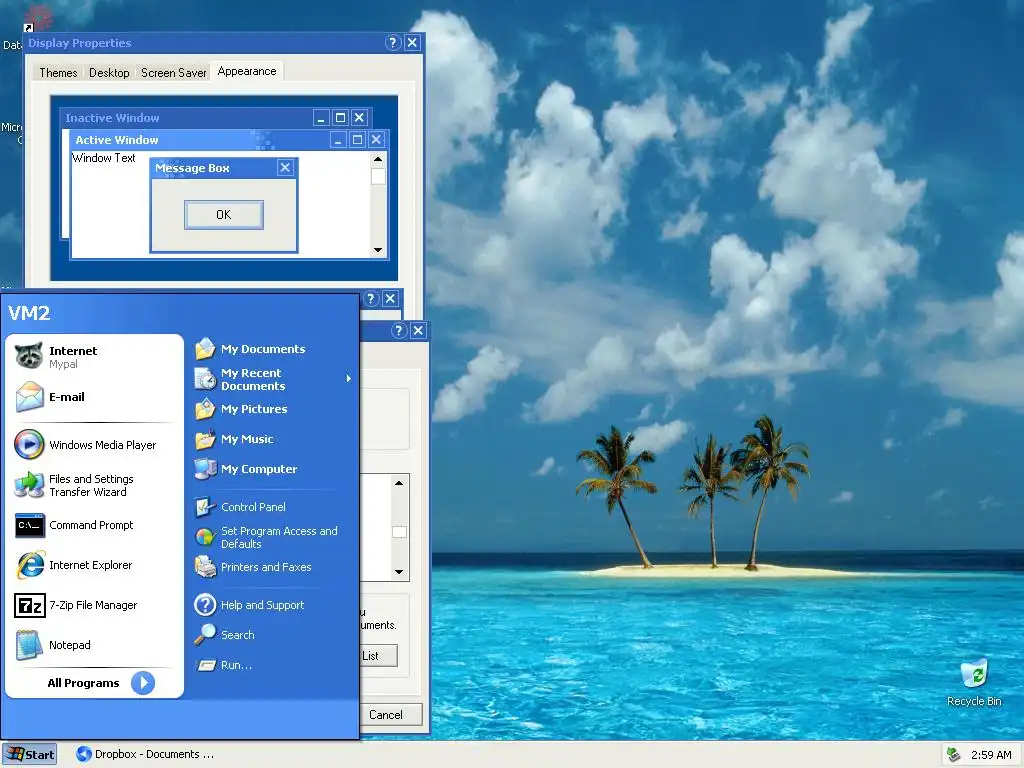
Task: Click the Recycle Bin desktop icon
Action: point(974,682)
